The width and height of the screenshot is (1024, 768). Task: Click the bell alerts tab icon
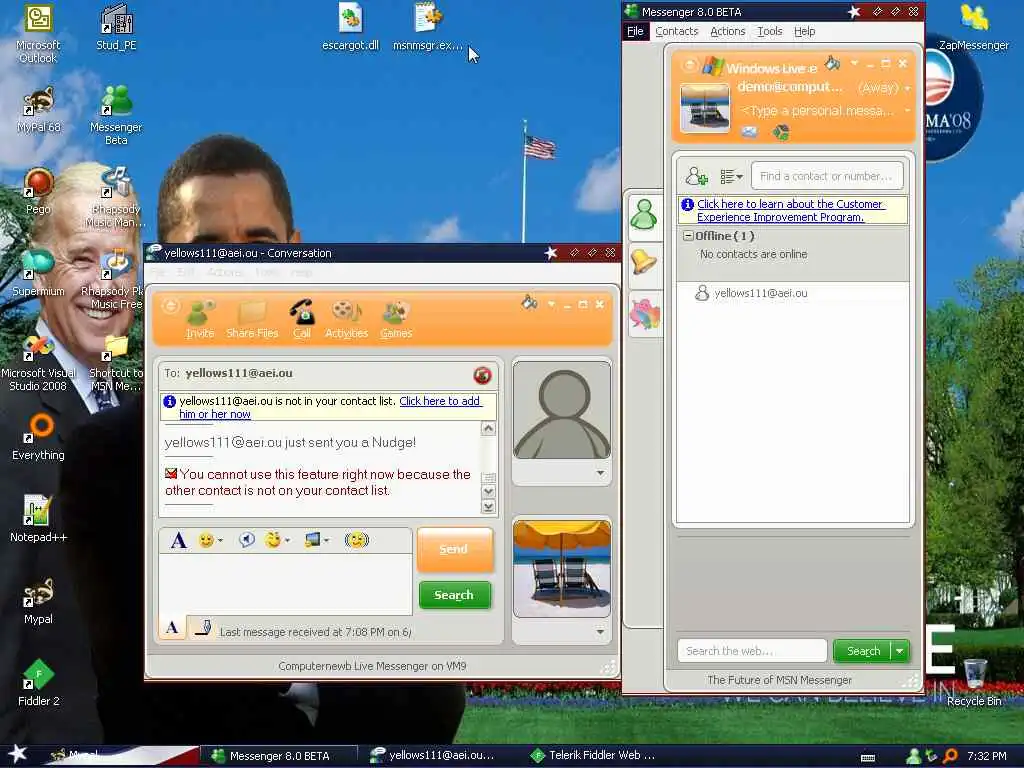click(644, 263)
